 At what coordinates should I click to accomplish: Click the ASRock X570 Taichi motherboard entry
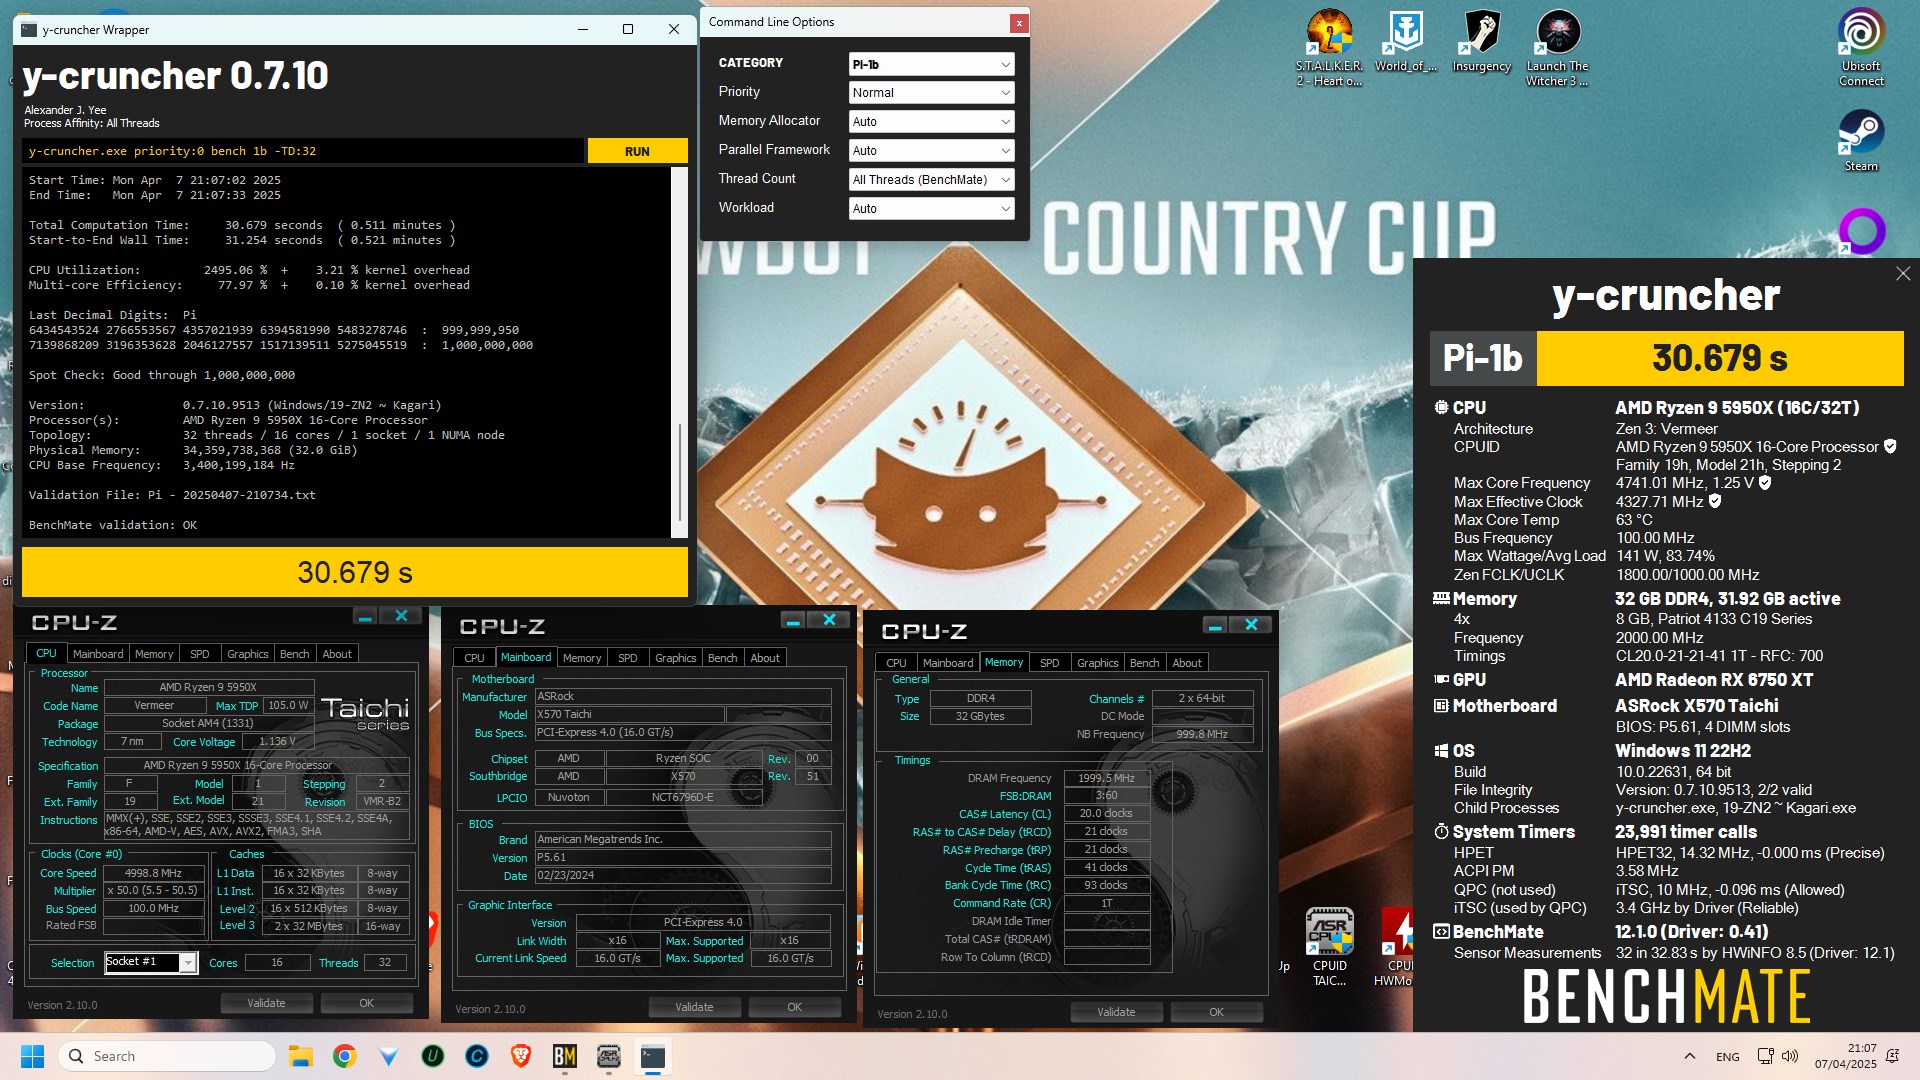click(1697, 706)
